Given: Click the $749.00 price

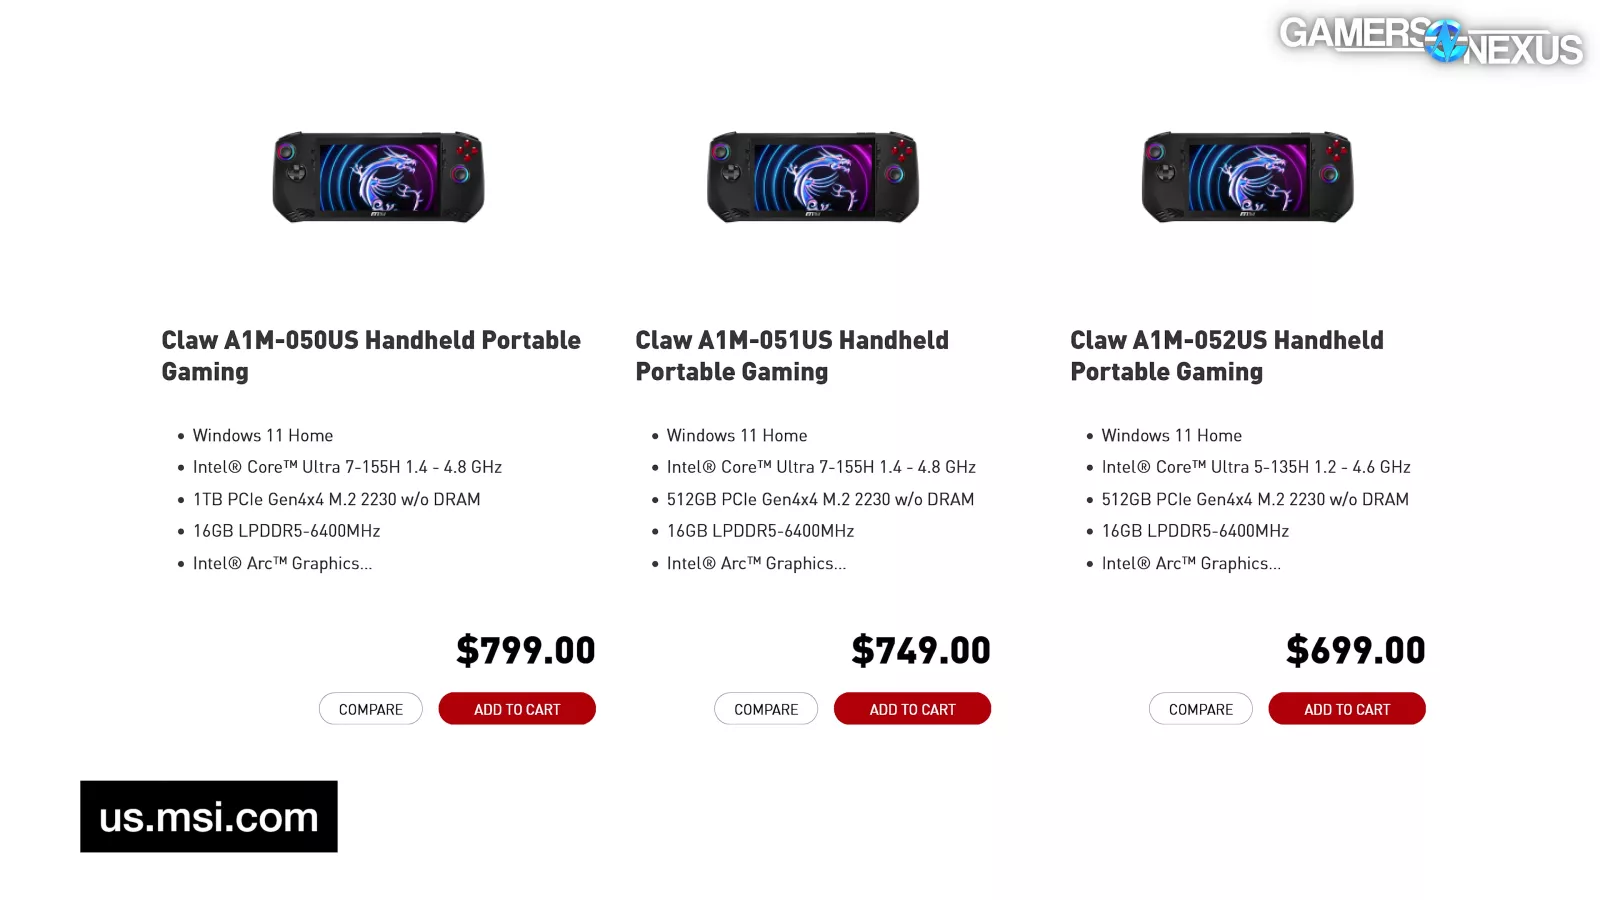Looking at the screenshot, I should click(921, 651).
